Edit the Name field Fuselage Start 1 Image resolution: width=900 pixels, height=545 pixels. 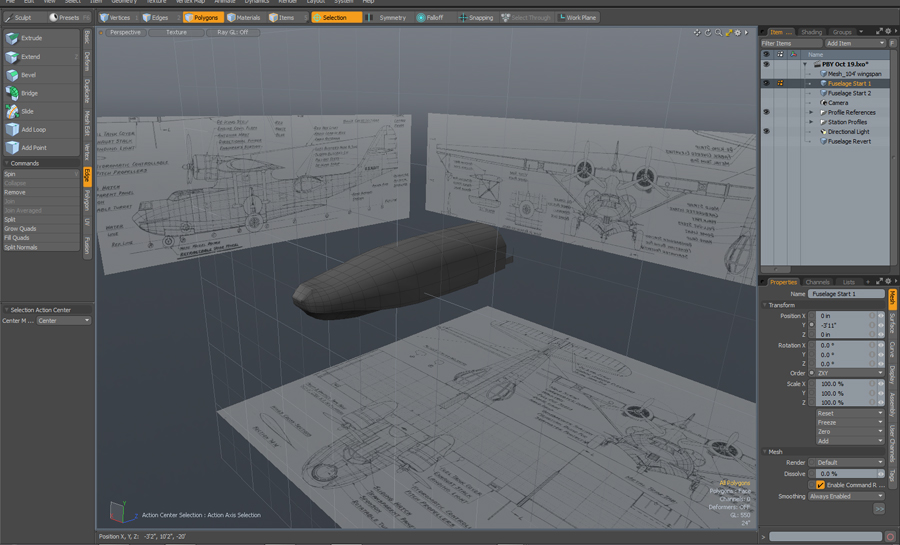846,294
